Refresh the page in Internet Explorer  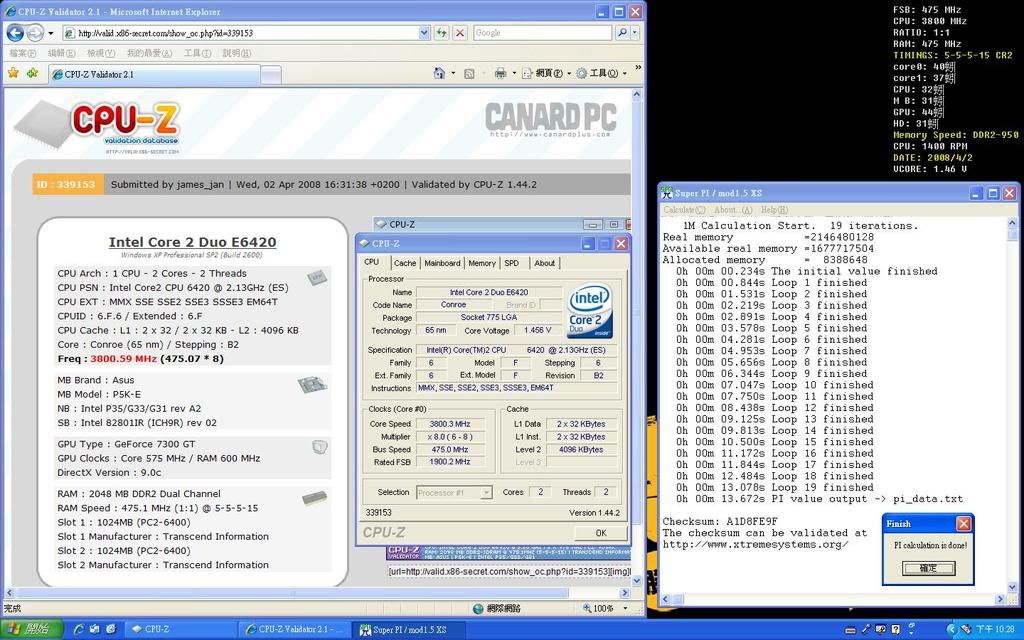pos(441,33)
